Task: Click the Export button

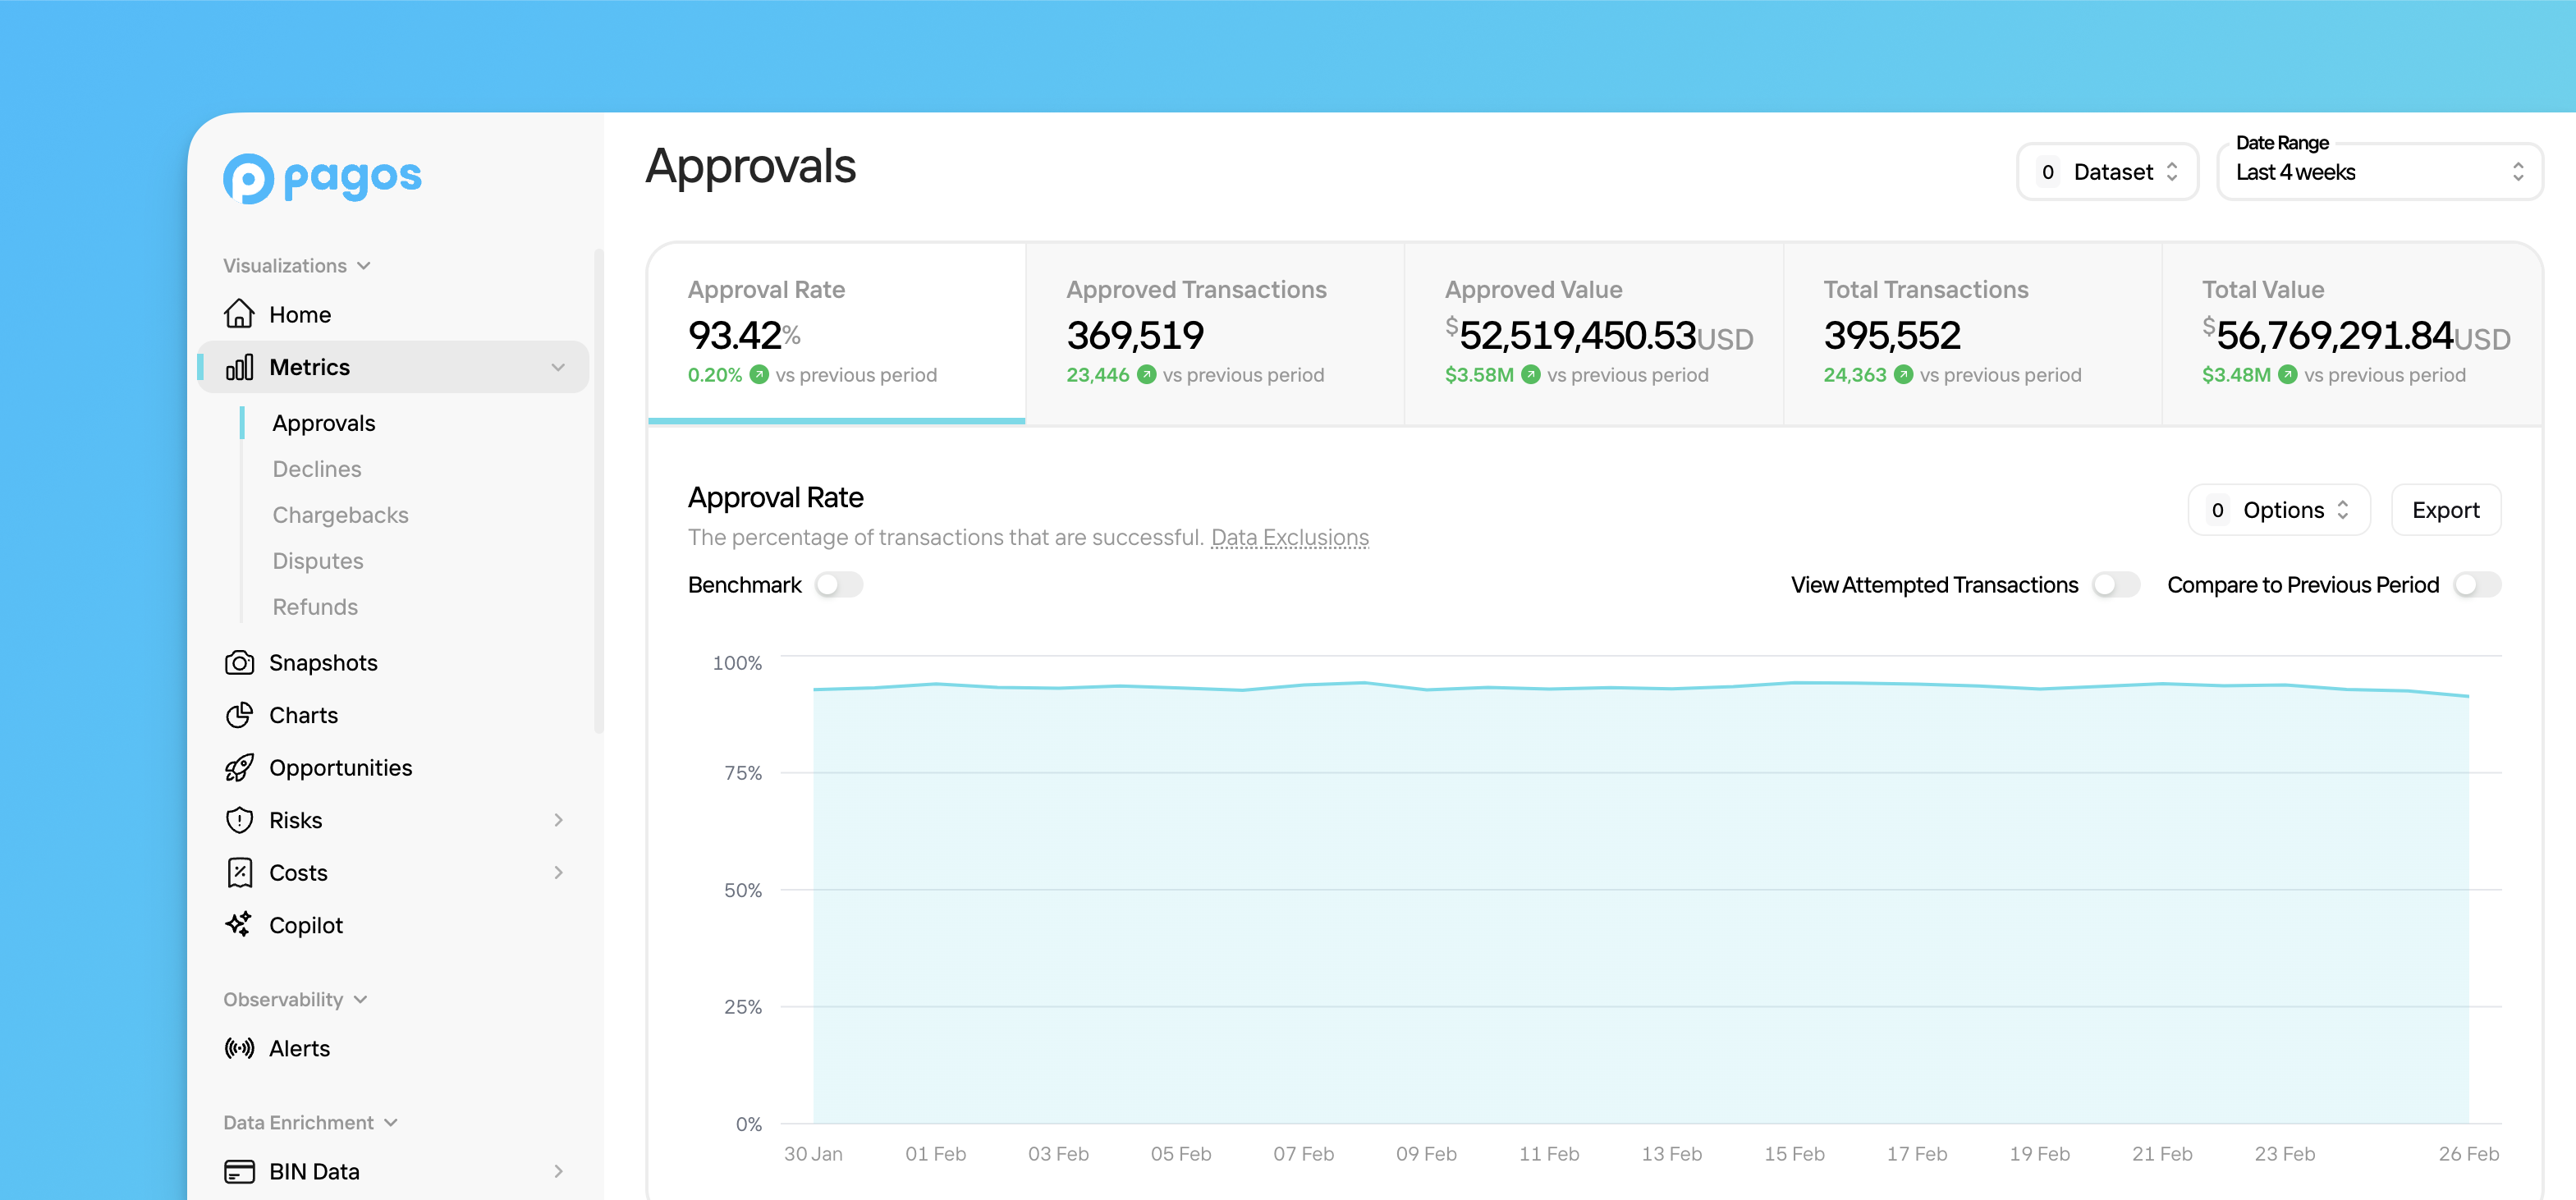Action: tap(2445, 510)
